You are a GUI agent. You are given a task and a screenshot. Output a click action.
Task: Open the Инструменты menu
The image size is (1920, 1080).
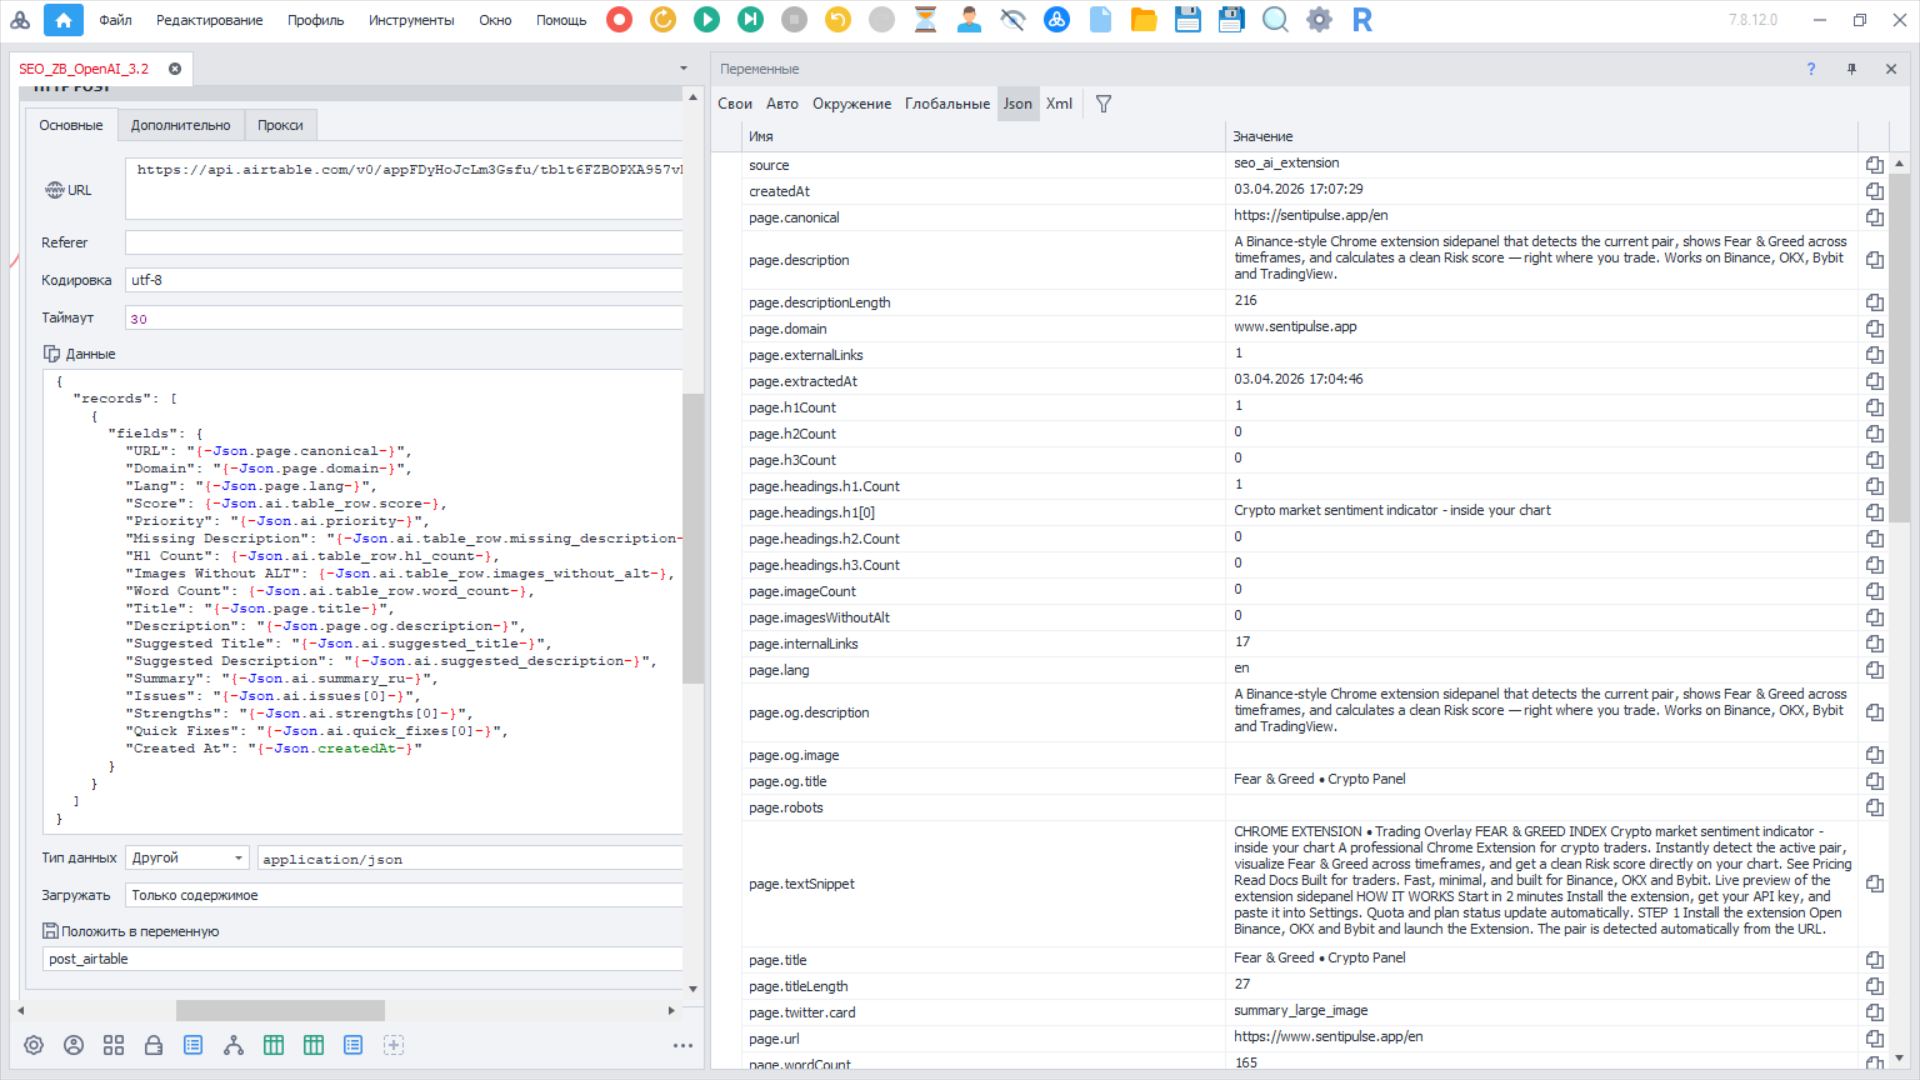point(411,20)
